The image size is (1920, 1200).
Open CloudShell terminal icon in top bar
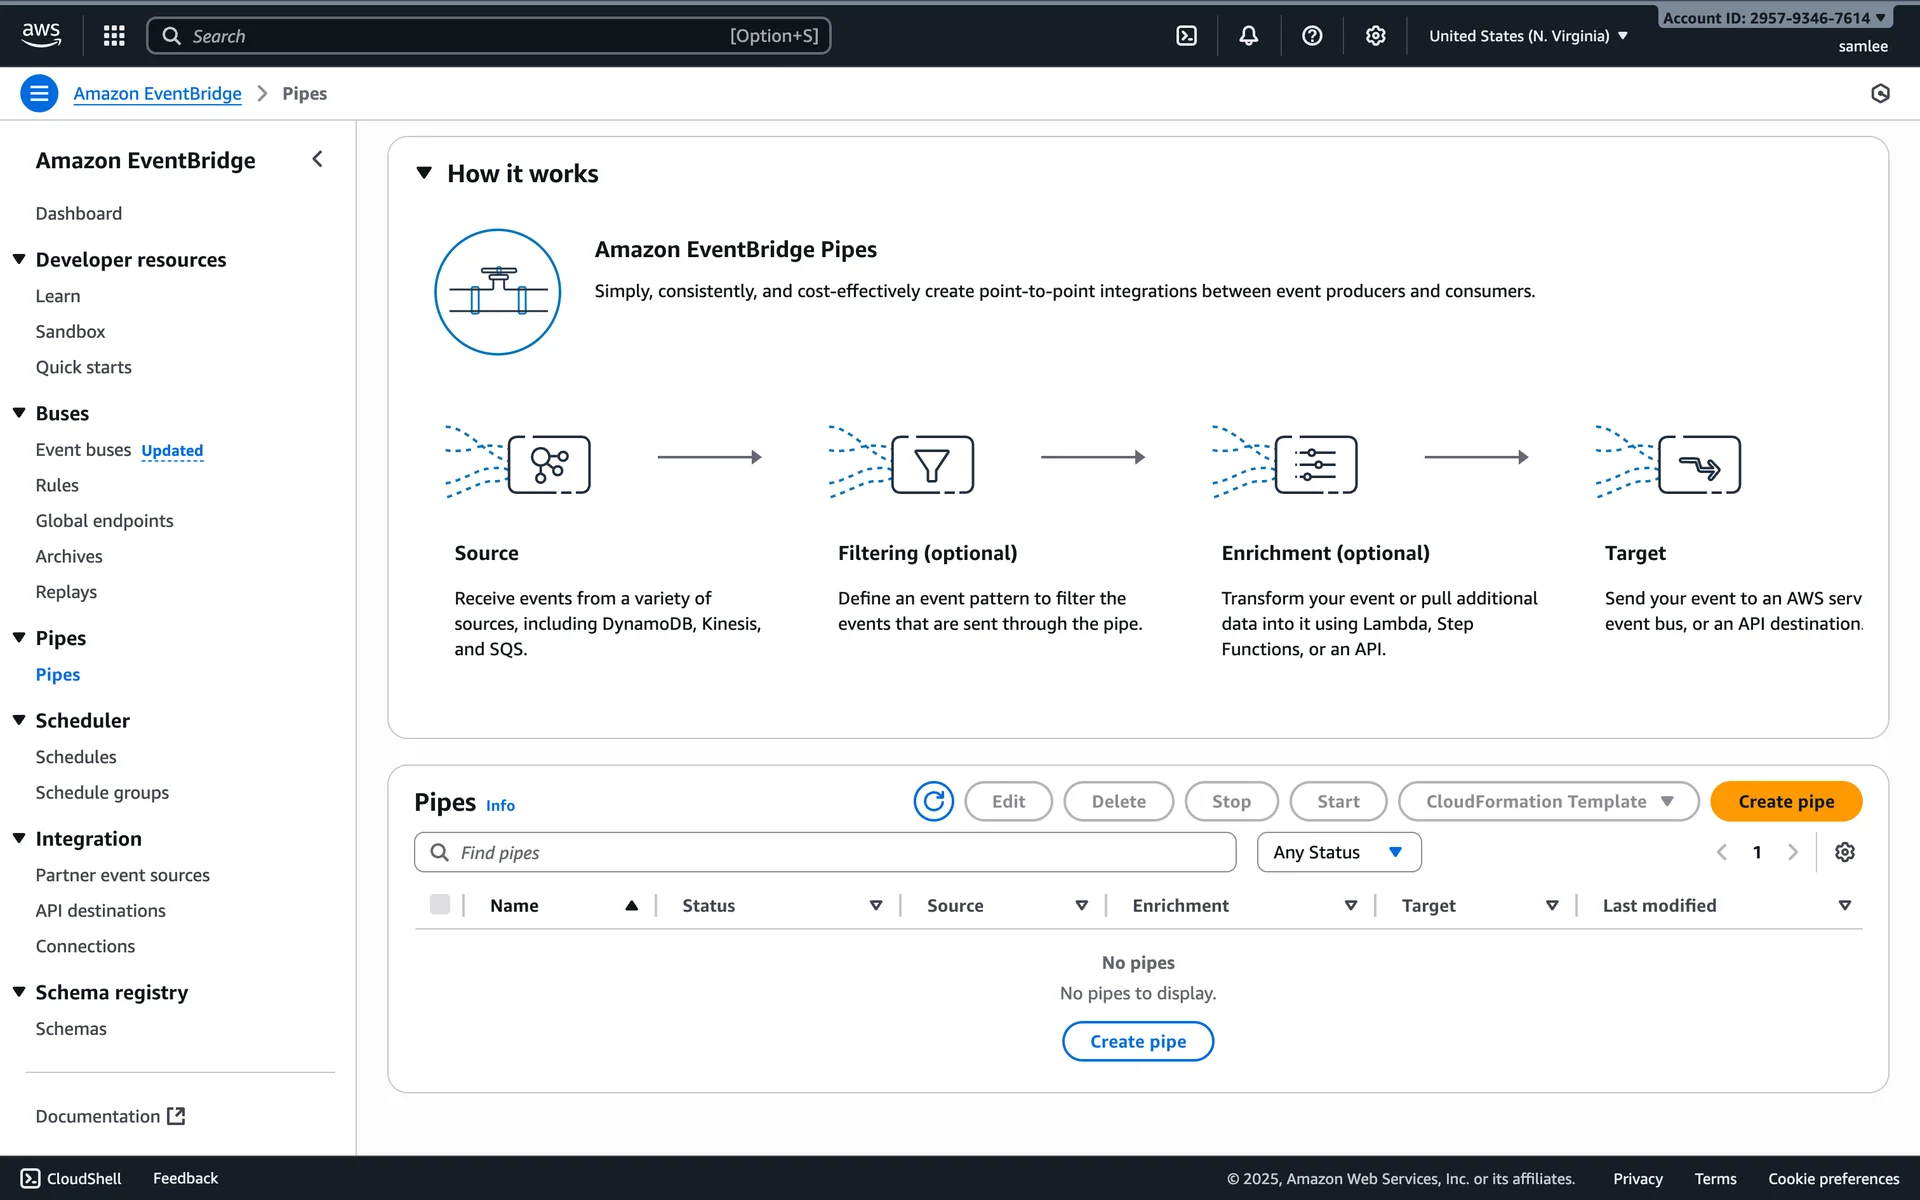pos(1186,36)
